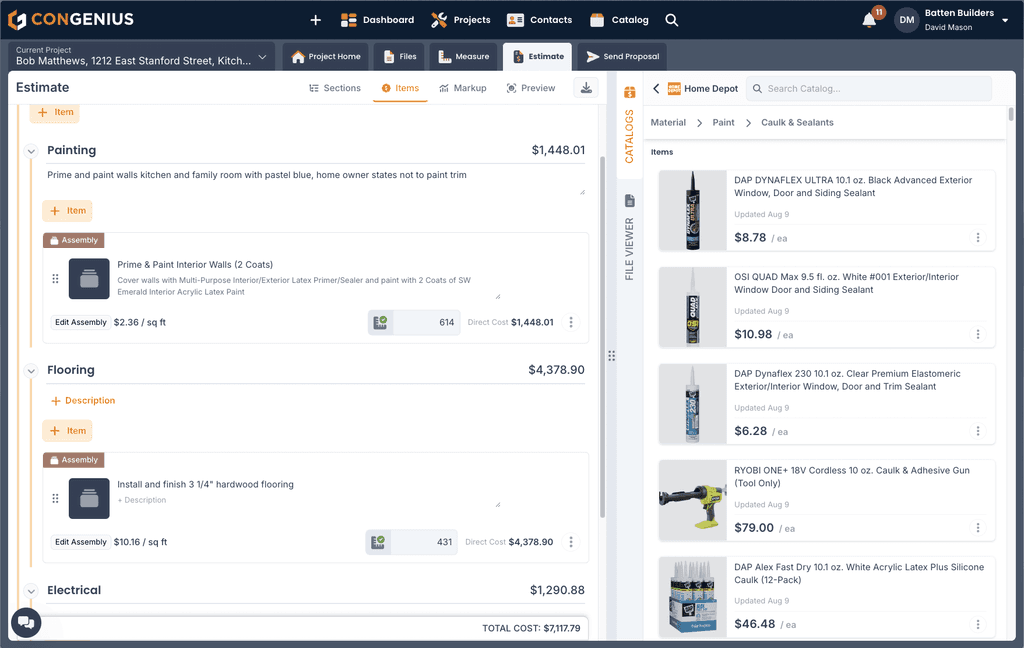Open the Measure tool from project toolbar

pos(462,57)
